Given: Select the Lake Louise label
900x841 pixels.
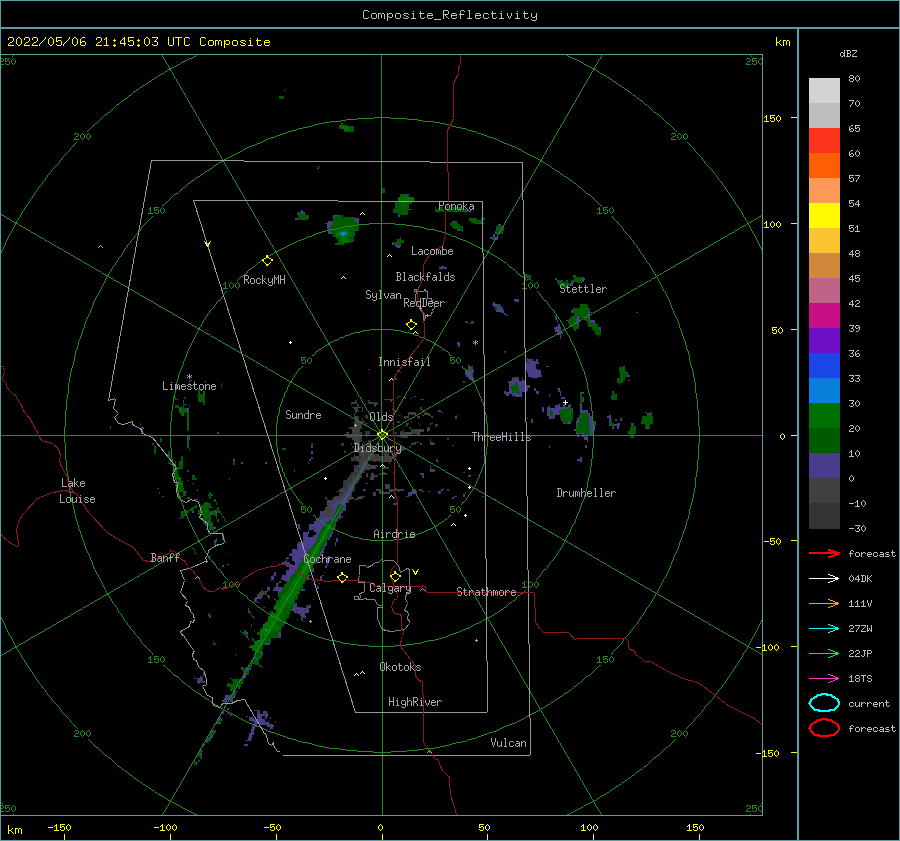Looking at the screenshot, I should (x=77, y=491).
